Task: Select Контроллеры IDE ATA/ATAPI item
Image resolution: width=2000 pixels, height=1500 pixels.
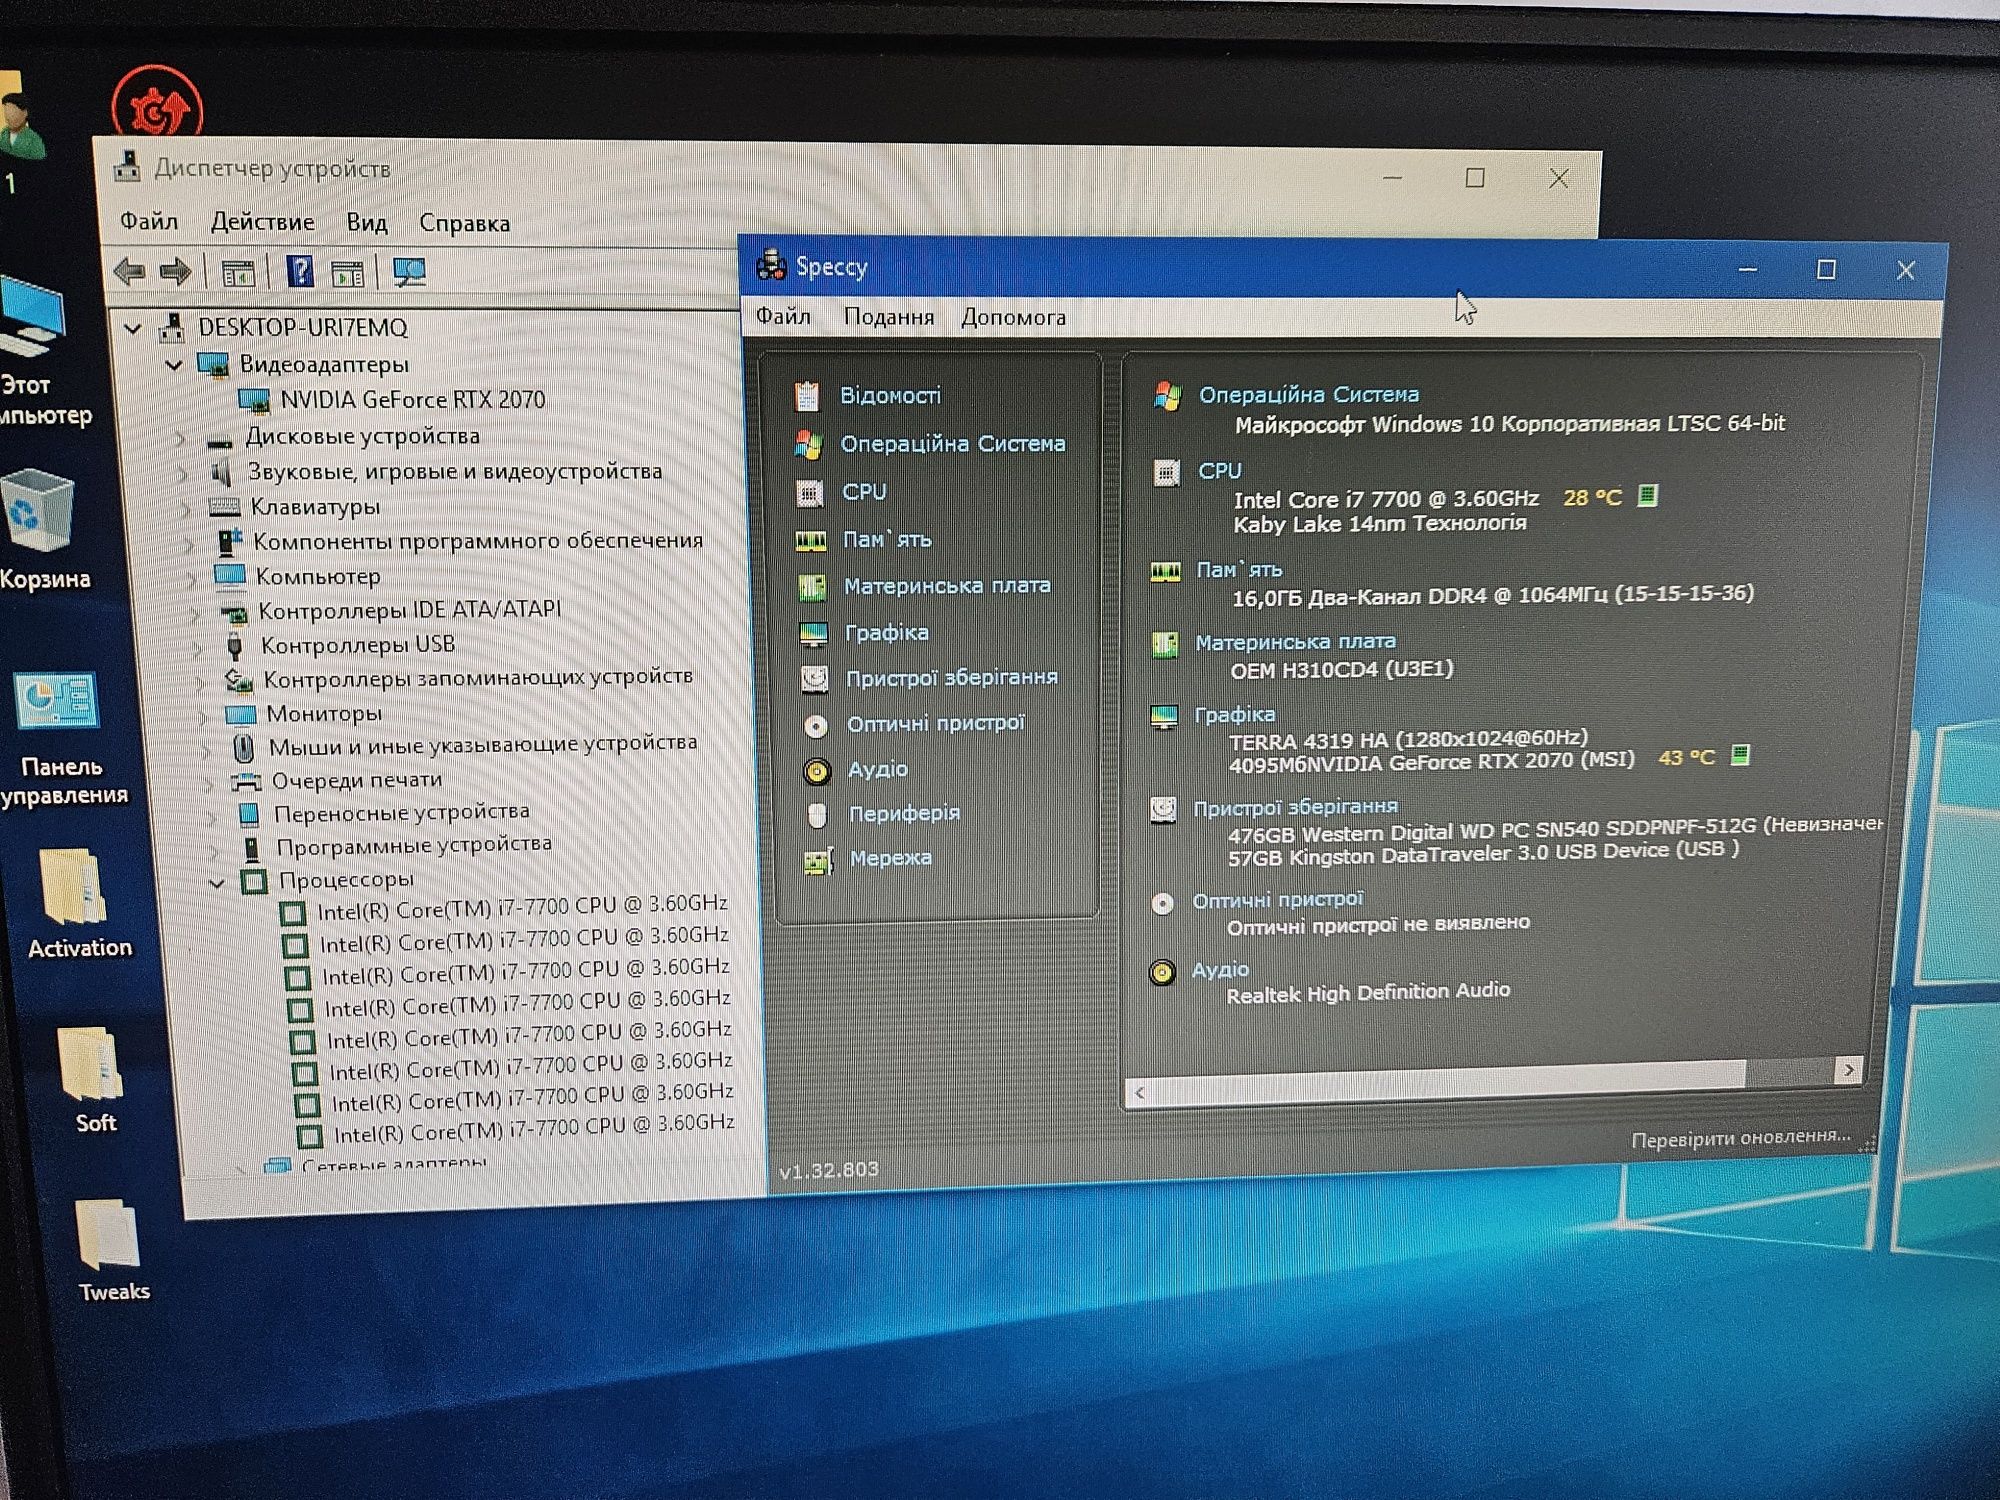Action: (410, 610)
